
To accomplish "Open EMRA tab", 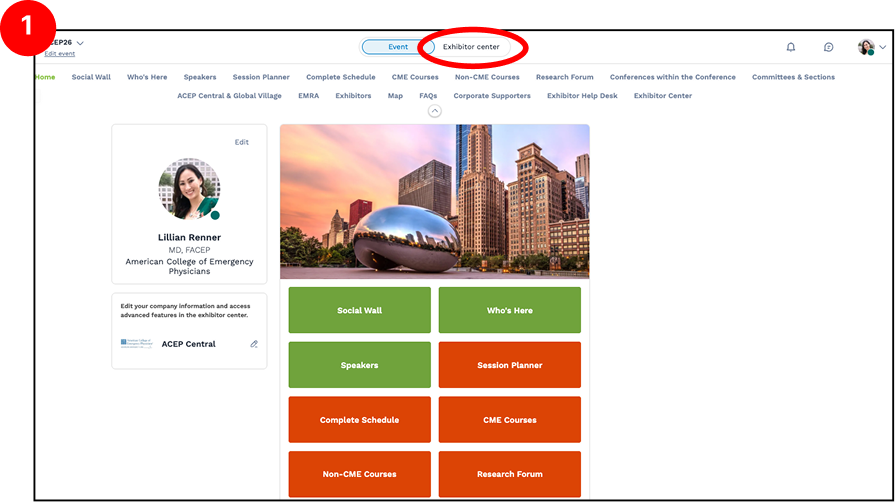I will click(308, 96).
